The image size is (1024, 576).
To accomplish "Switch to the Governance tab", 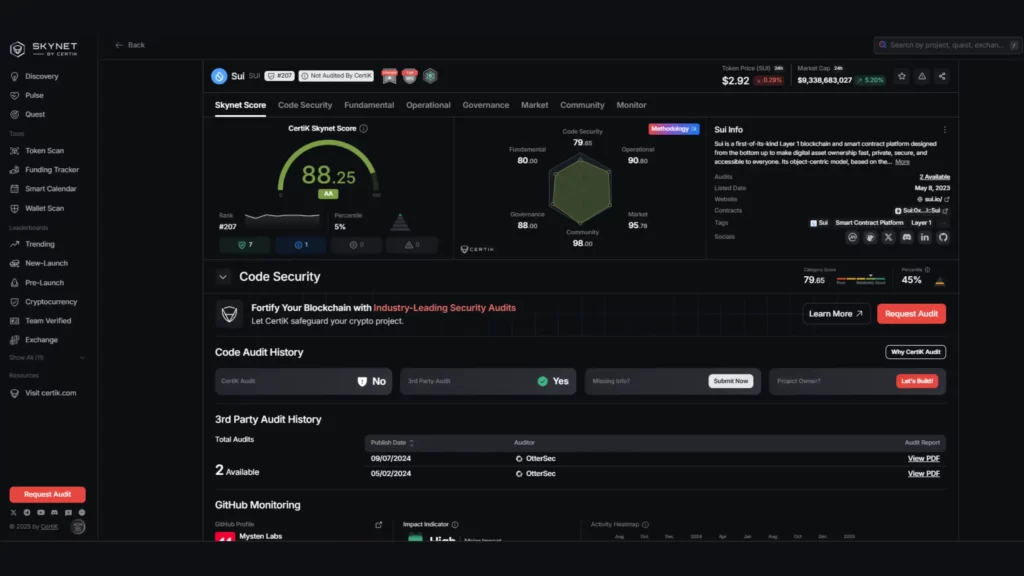I will pos(485,105).
